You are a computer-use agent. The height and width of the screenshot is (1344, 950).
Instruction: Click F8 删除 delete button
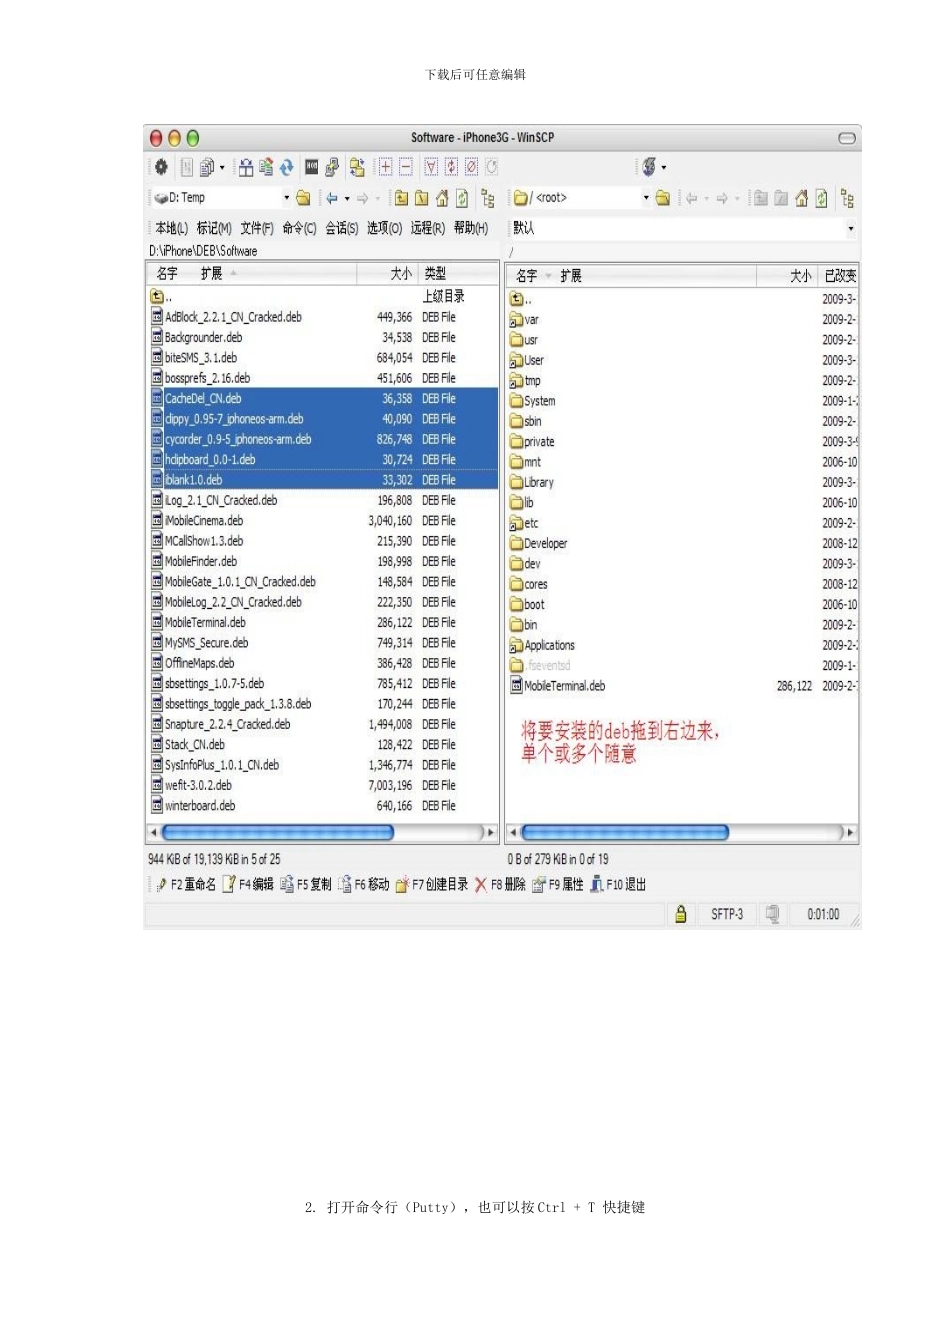point(500,884)
